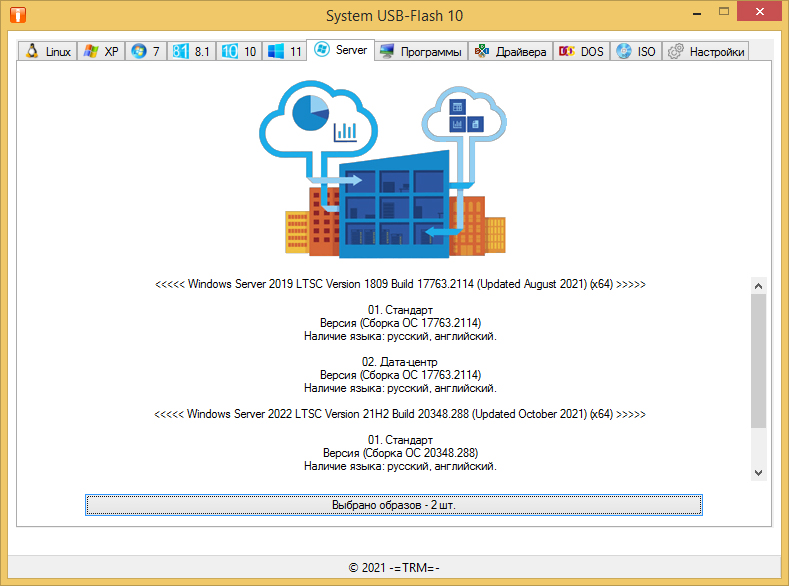This screenshot has height=586, width=789.
Task: Click the ISO disc icon
Action: pos(624,51)
